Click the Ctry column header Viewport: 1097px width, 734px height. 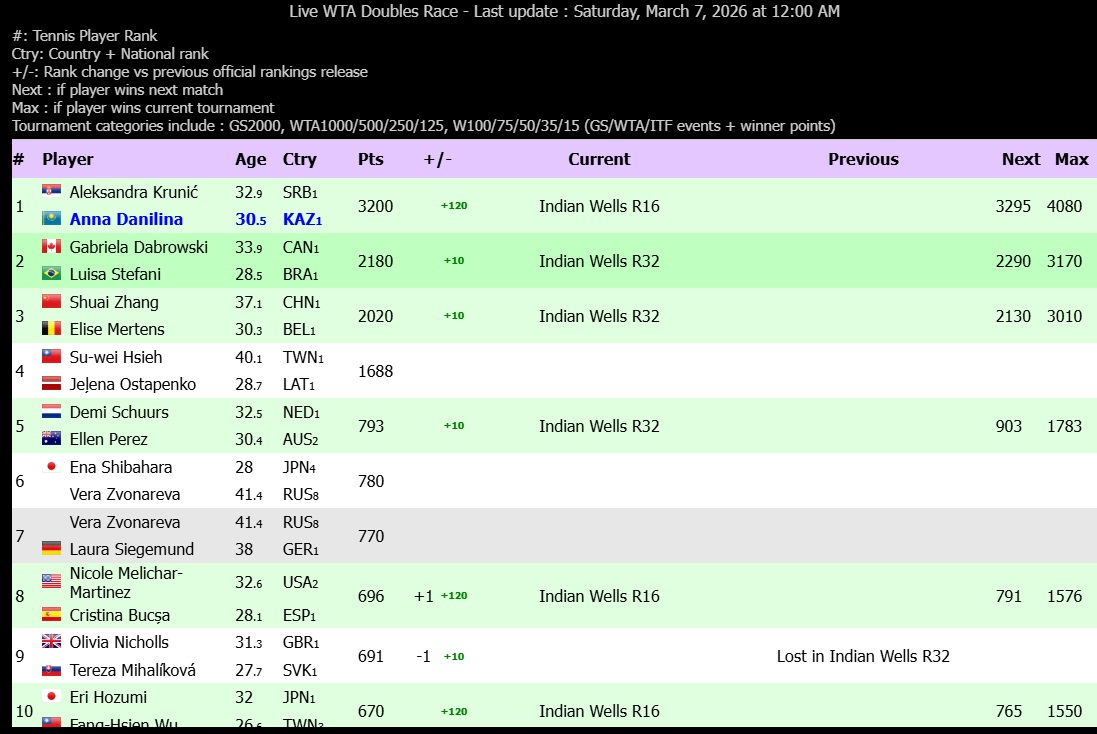pos(300,159)
